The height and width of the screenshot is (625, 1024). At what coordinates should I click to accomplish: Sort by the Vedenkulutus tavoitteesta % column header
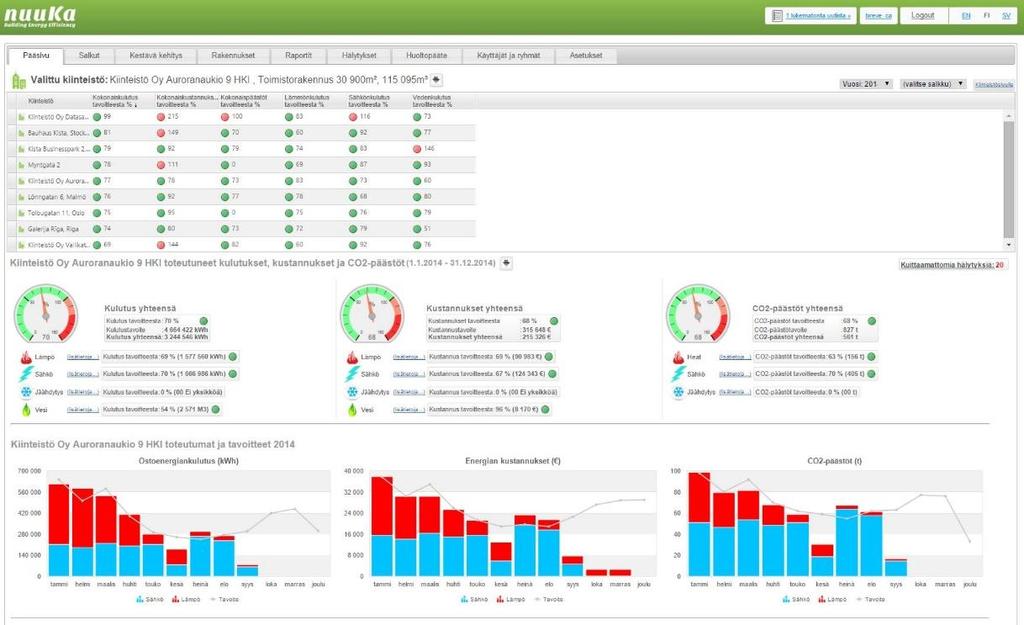pyautogui.click(x=441, y=101)
